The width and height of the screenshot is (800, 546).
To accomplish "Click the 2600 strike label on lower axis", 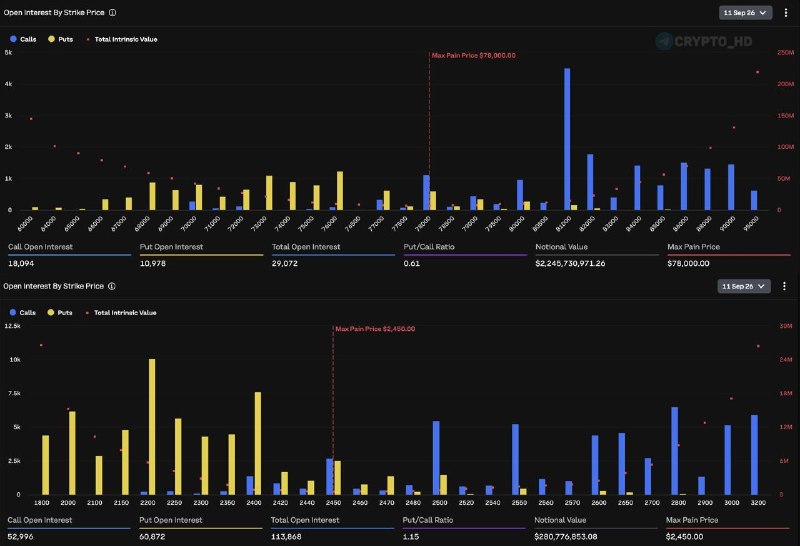I will coord(599,503).
